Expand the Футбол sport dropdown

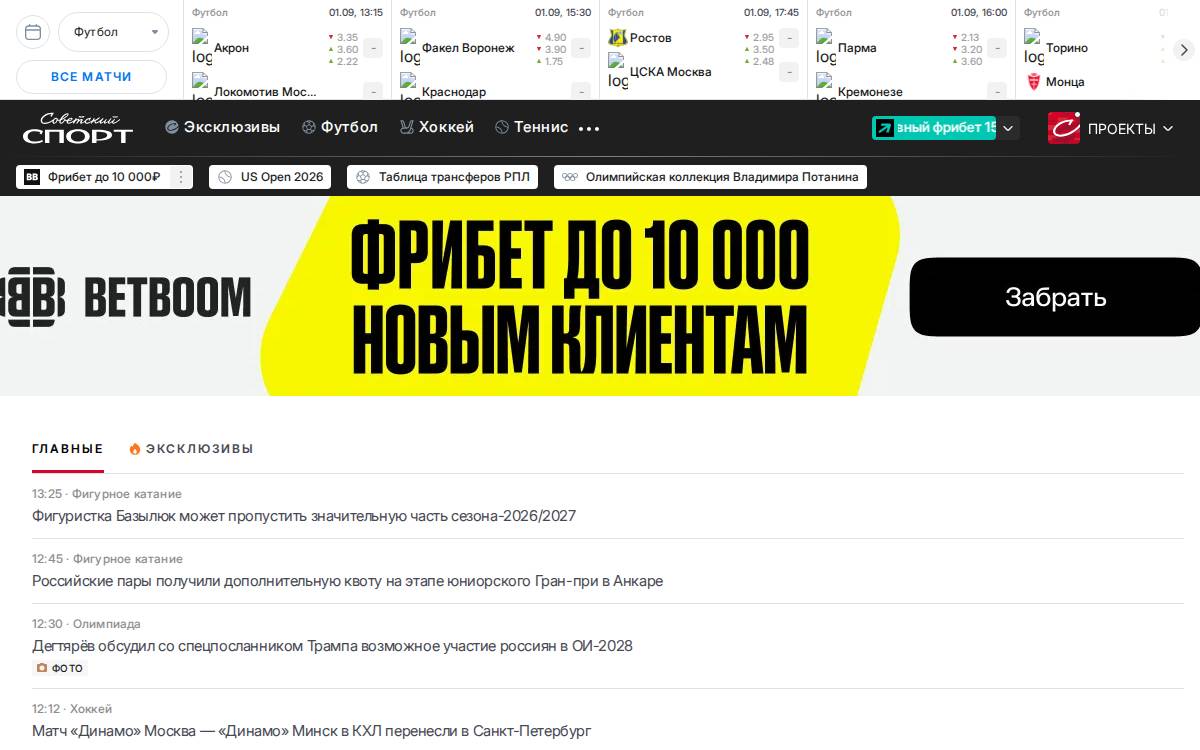(x=113, y=32)
